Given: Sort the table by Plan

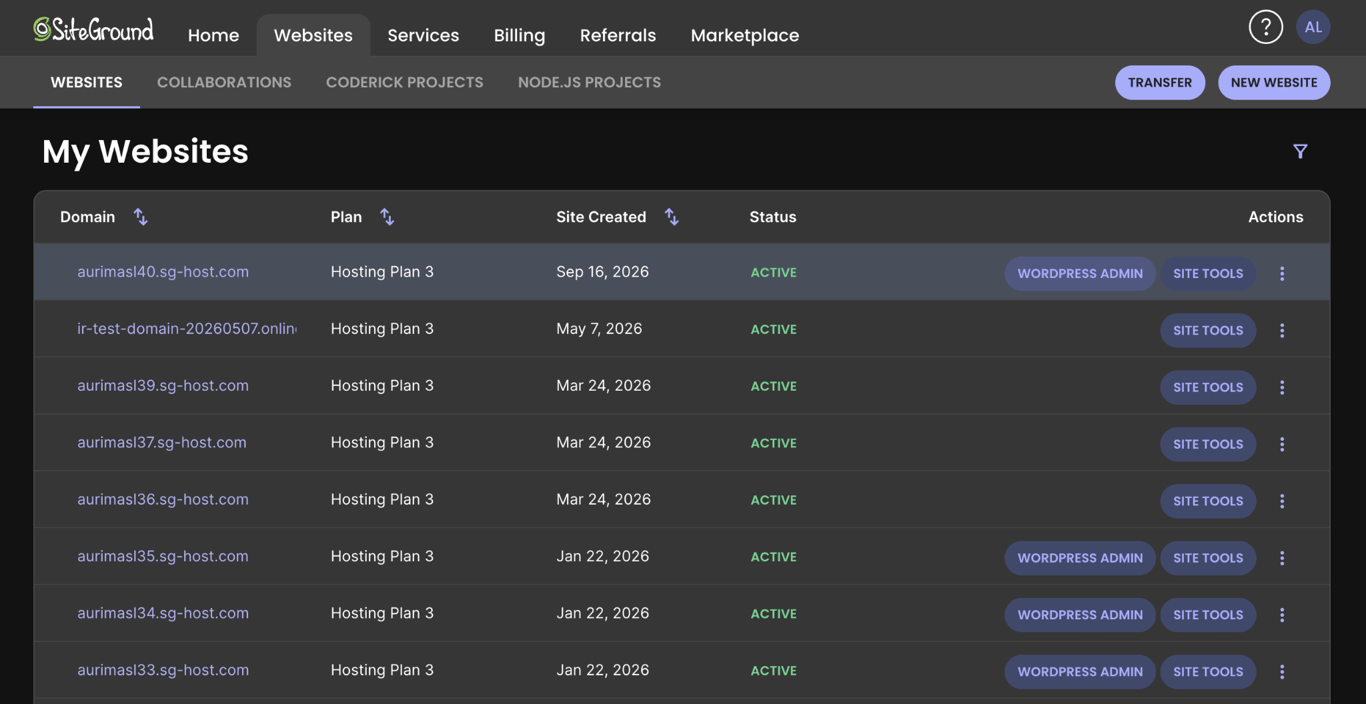Looking at the screenshot, I should (x=387, y=217).
